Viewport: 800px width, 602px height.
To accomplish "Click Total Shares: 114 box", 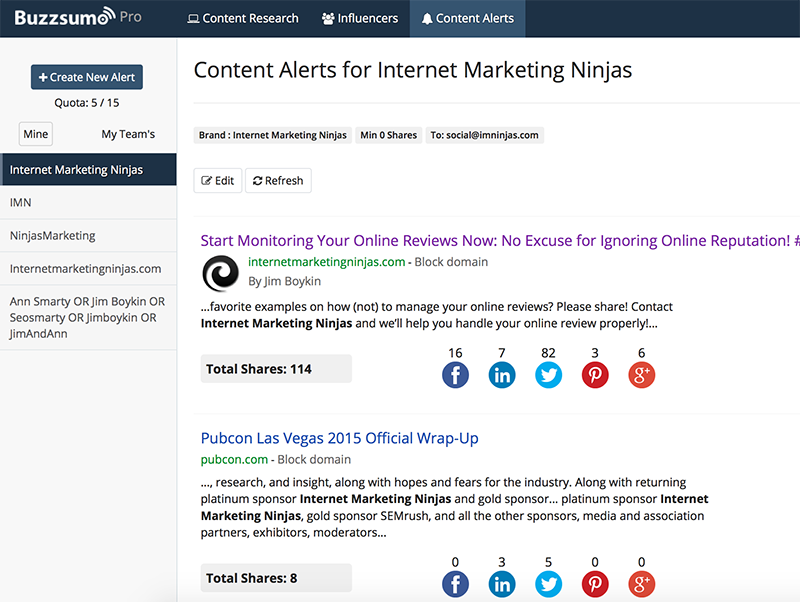I will pyautogui.click(x=276, y=369).
